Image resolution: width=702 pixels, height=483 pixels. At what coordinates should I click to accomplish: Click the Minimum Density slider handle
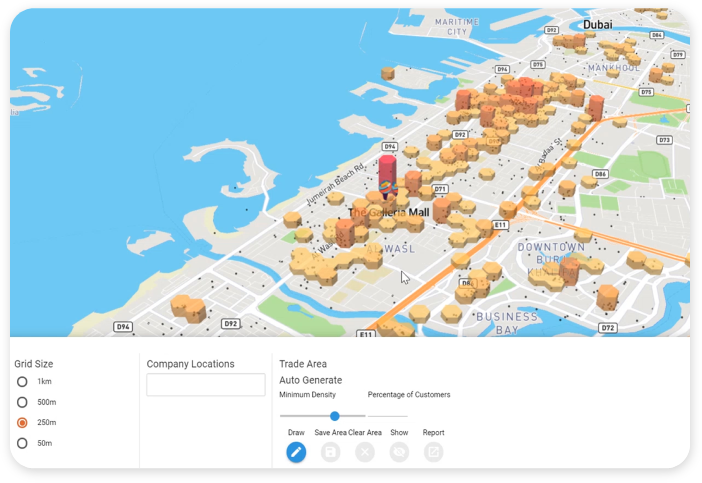tap(334, 416)
